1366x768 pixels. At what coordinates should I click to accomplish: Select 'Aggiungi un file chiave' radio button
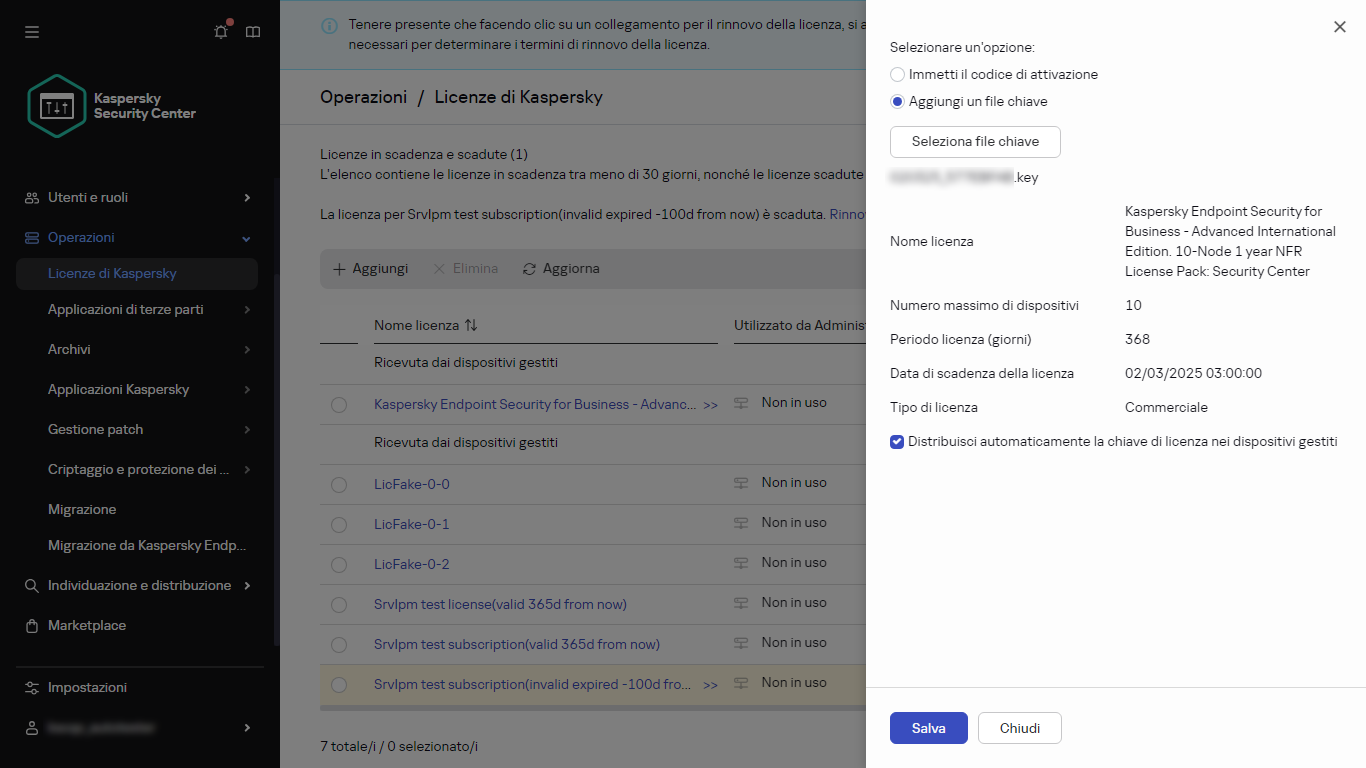[898, 102]
